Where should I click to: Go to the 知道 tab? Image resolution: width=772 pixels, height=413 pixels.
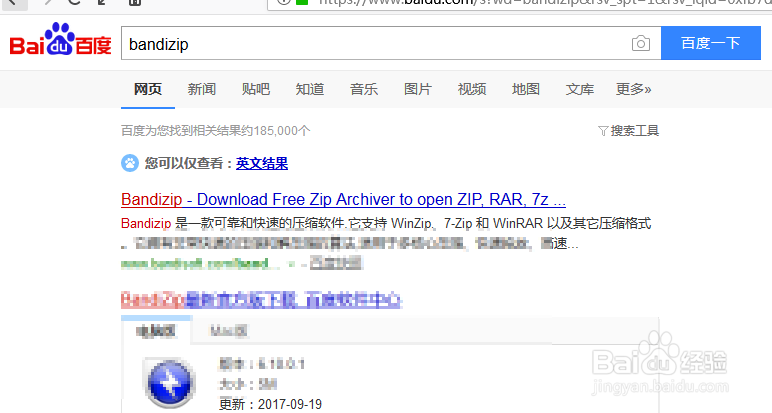(x=310, y=89)
